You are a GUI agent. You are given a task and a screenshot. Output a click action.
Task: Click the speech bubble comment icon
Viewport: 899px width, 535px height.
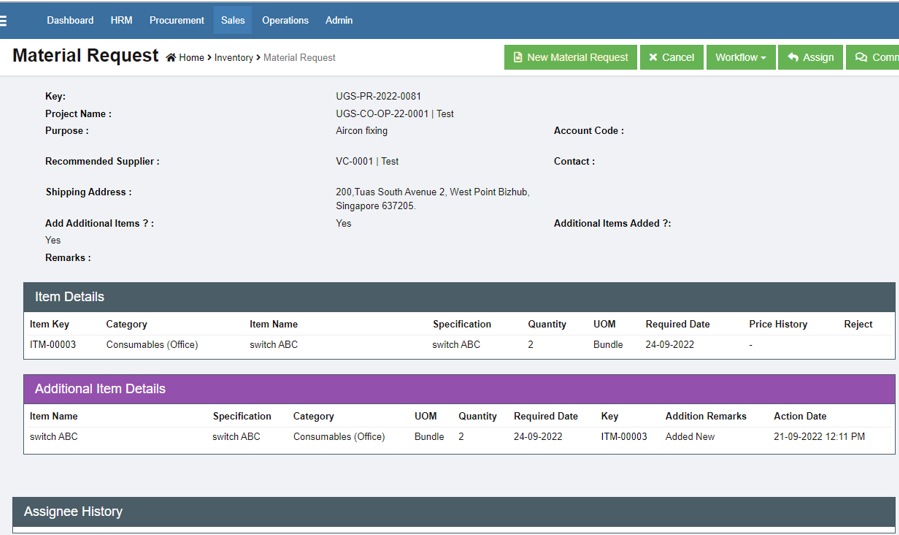[861, 58]
